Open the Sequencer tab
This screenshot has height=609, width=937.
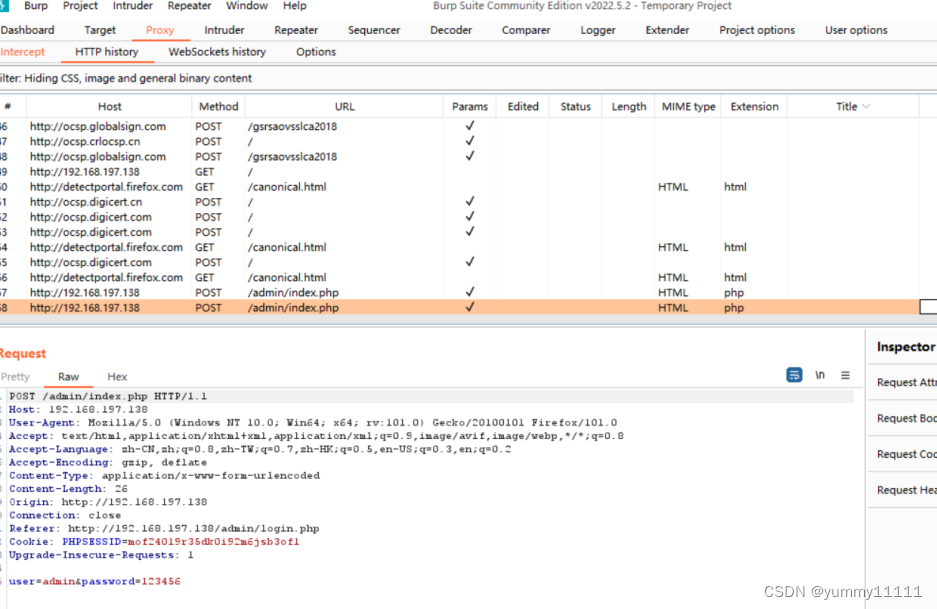[x=373, y=30]
